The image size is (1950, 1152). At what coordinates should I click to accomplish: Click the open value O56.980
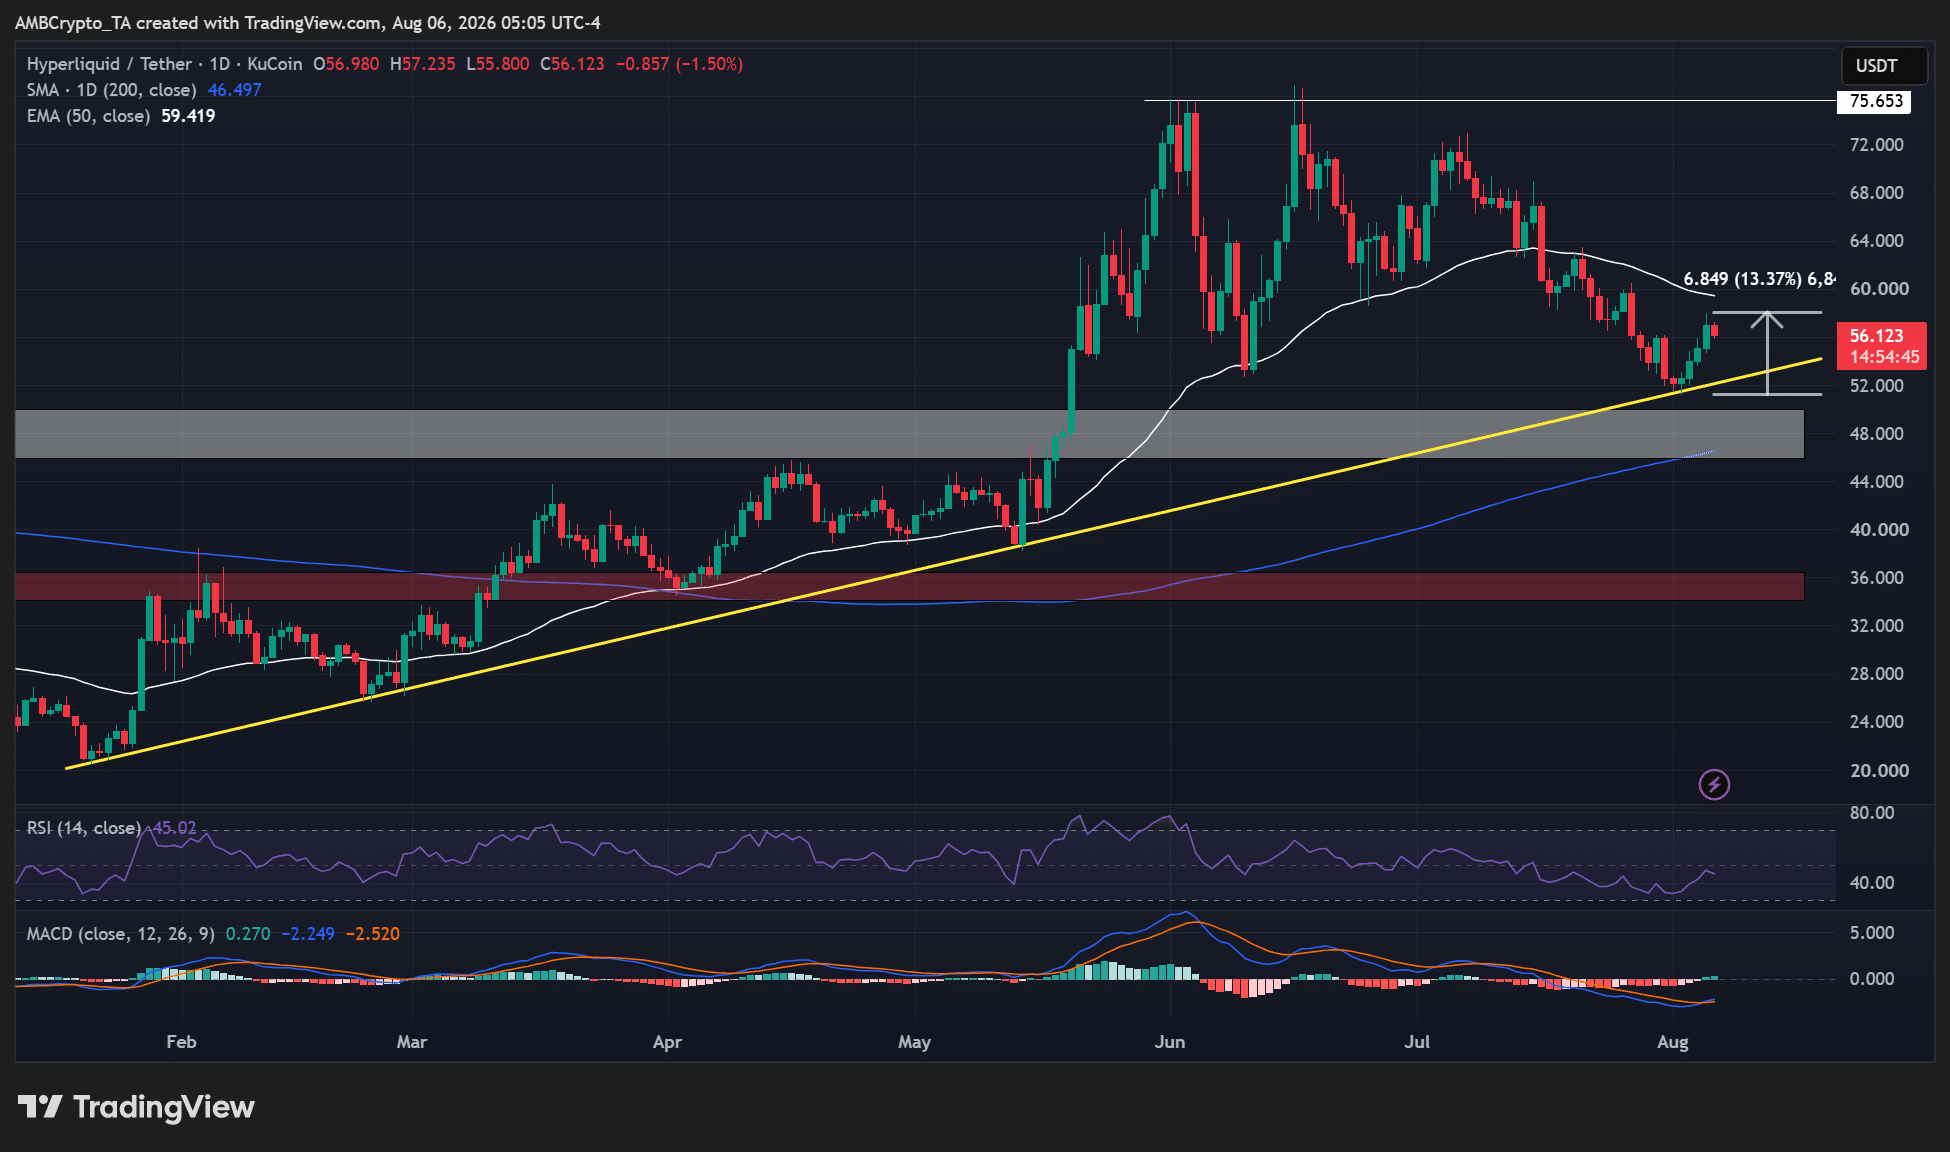pos(346,64)
